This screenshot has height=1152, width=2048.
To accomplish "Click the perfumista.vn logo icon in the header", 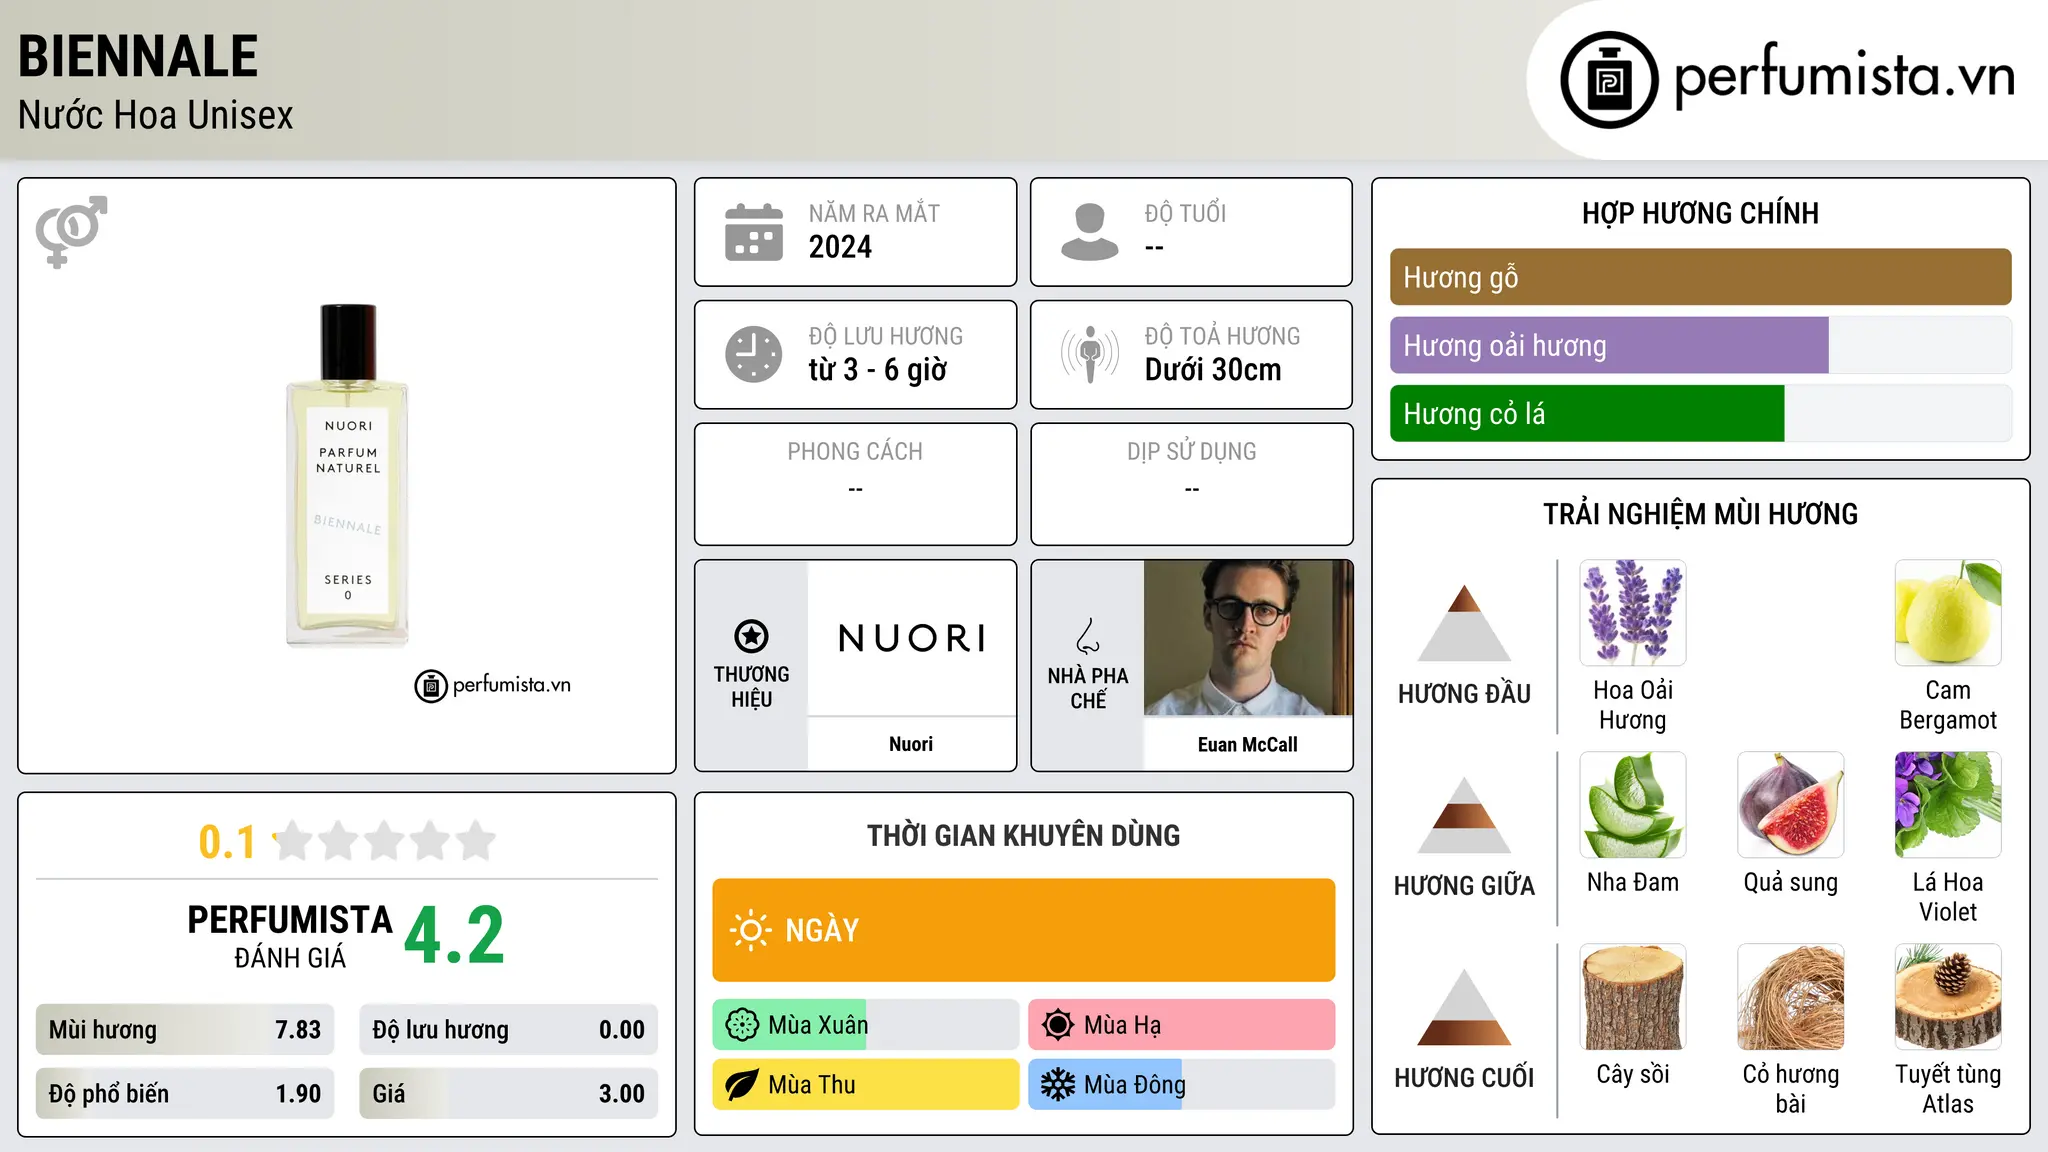I will (x=1609, y=79).
